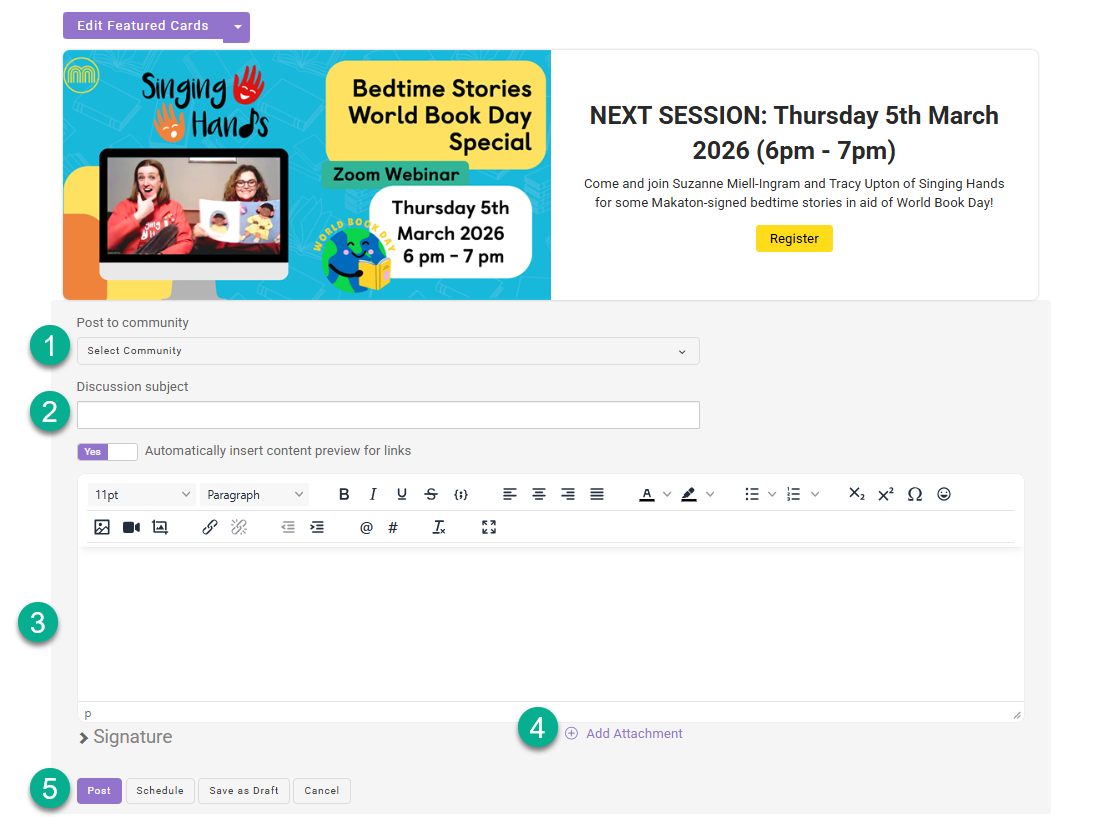Clear text formatting

pyautogui.click(x=439, y=527)
